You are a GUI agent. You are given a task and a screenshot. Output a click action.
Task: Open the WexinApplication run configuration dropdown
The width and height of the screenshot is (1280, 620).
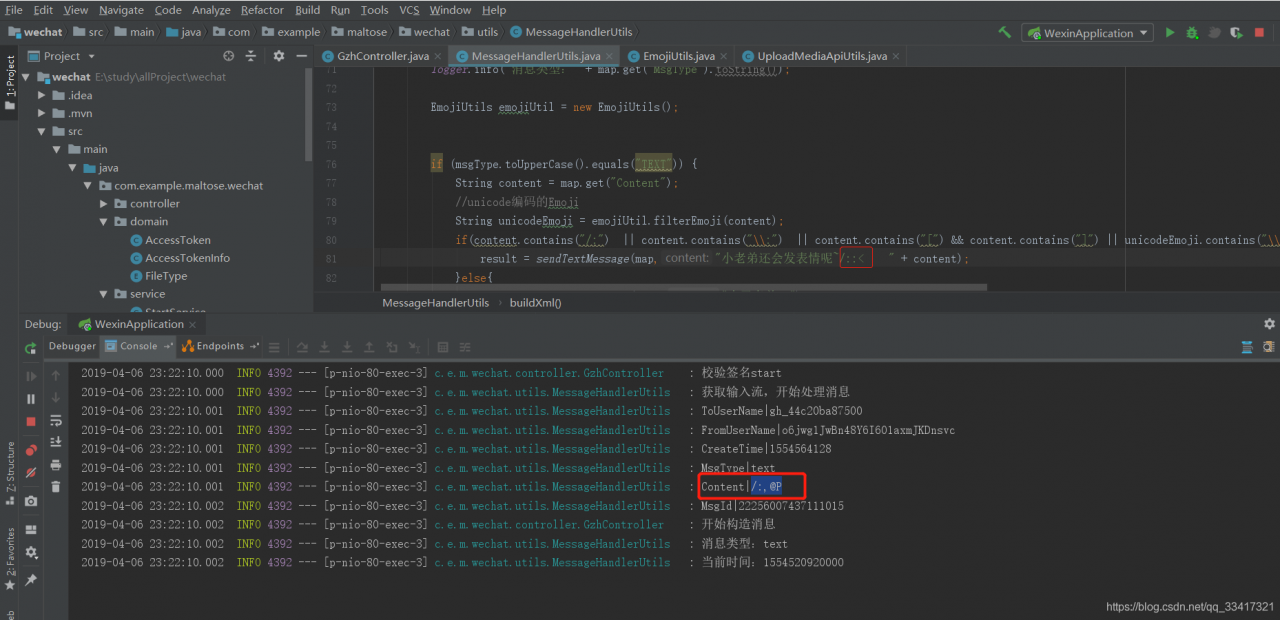coord(1088,33)
